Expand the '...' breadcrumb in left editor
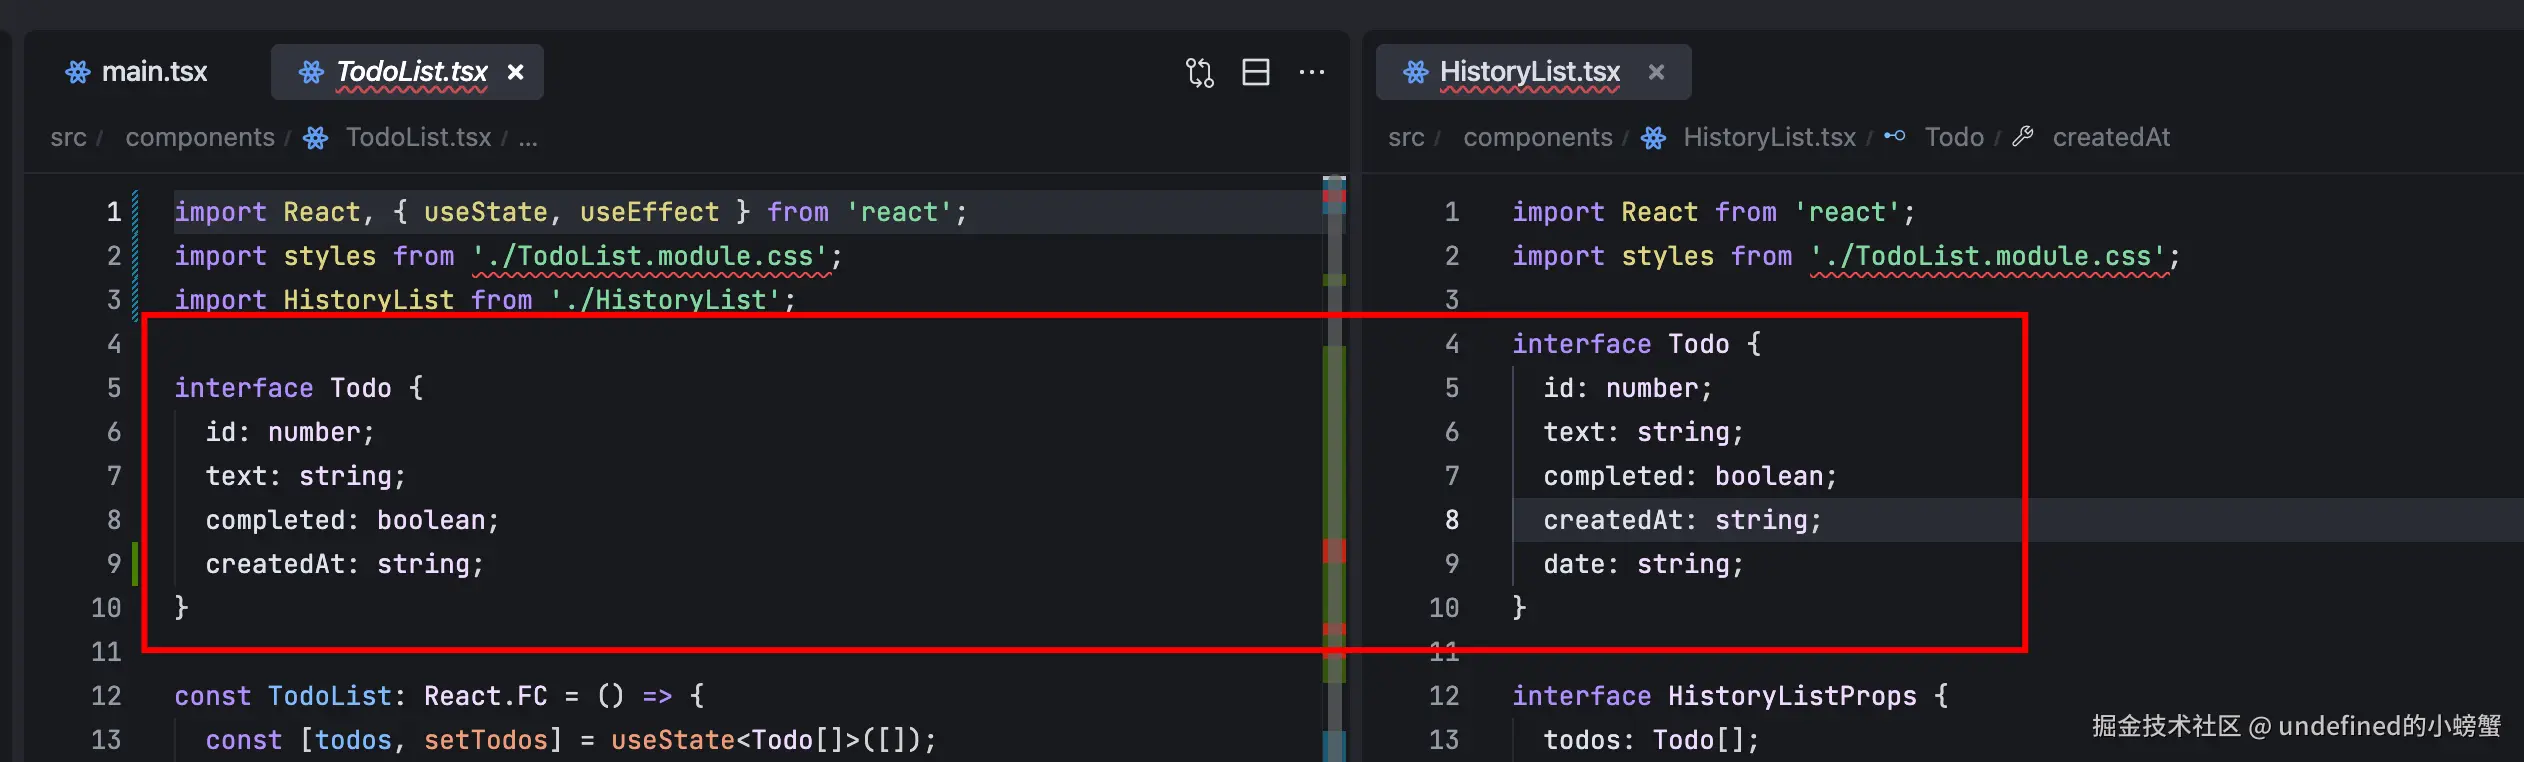Image resolution: width=2524 pixels, height=762 pixels. pos(528,139)
